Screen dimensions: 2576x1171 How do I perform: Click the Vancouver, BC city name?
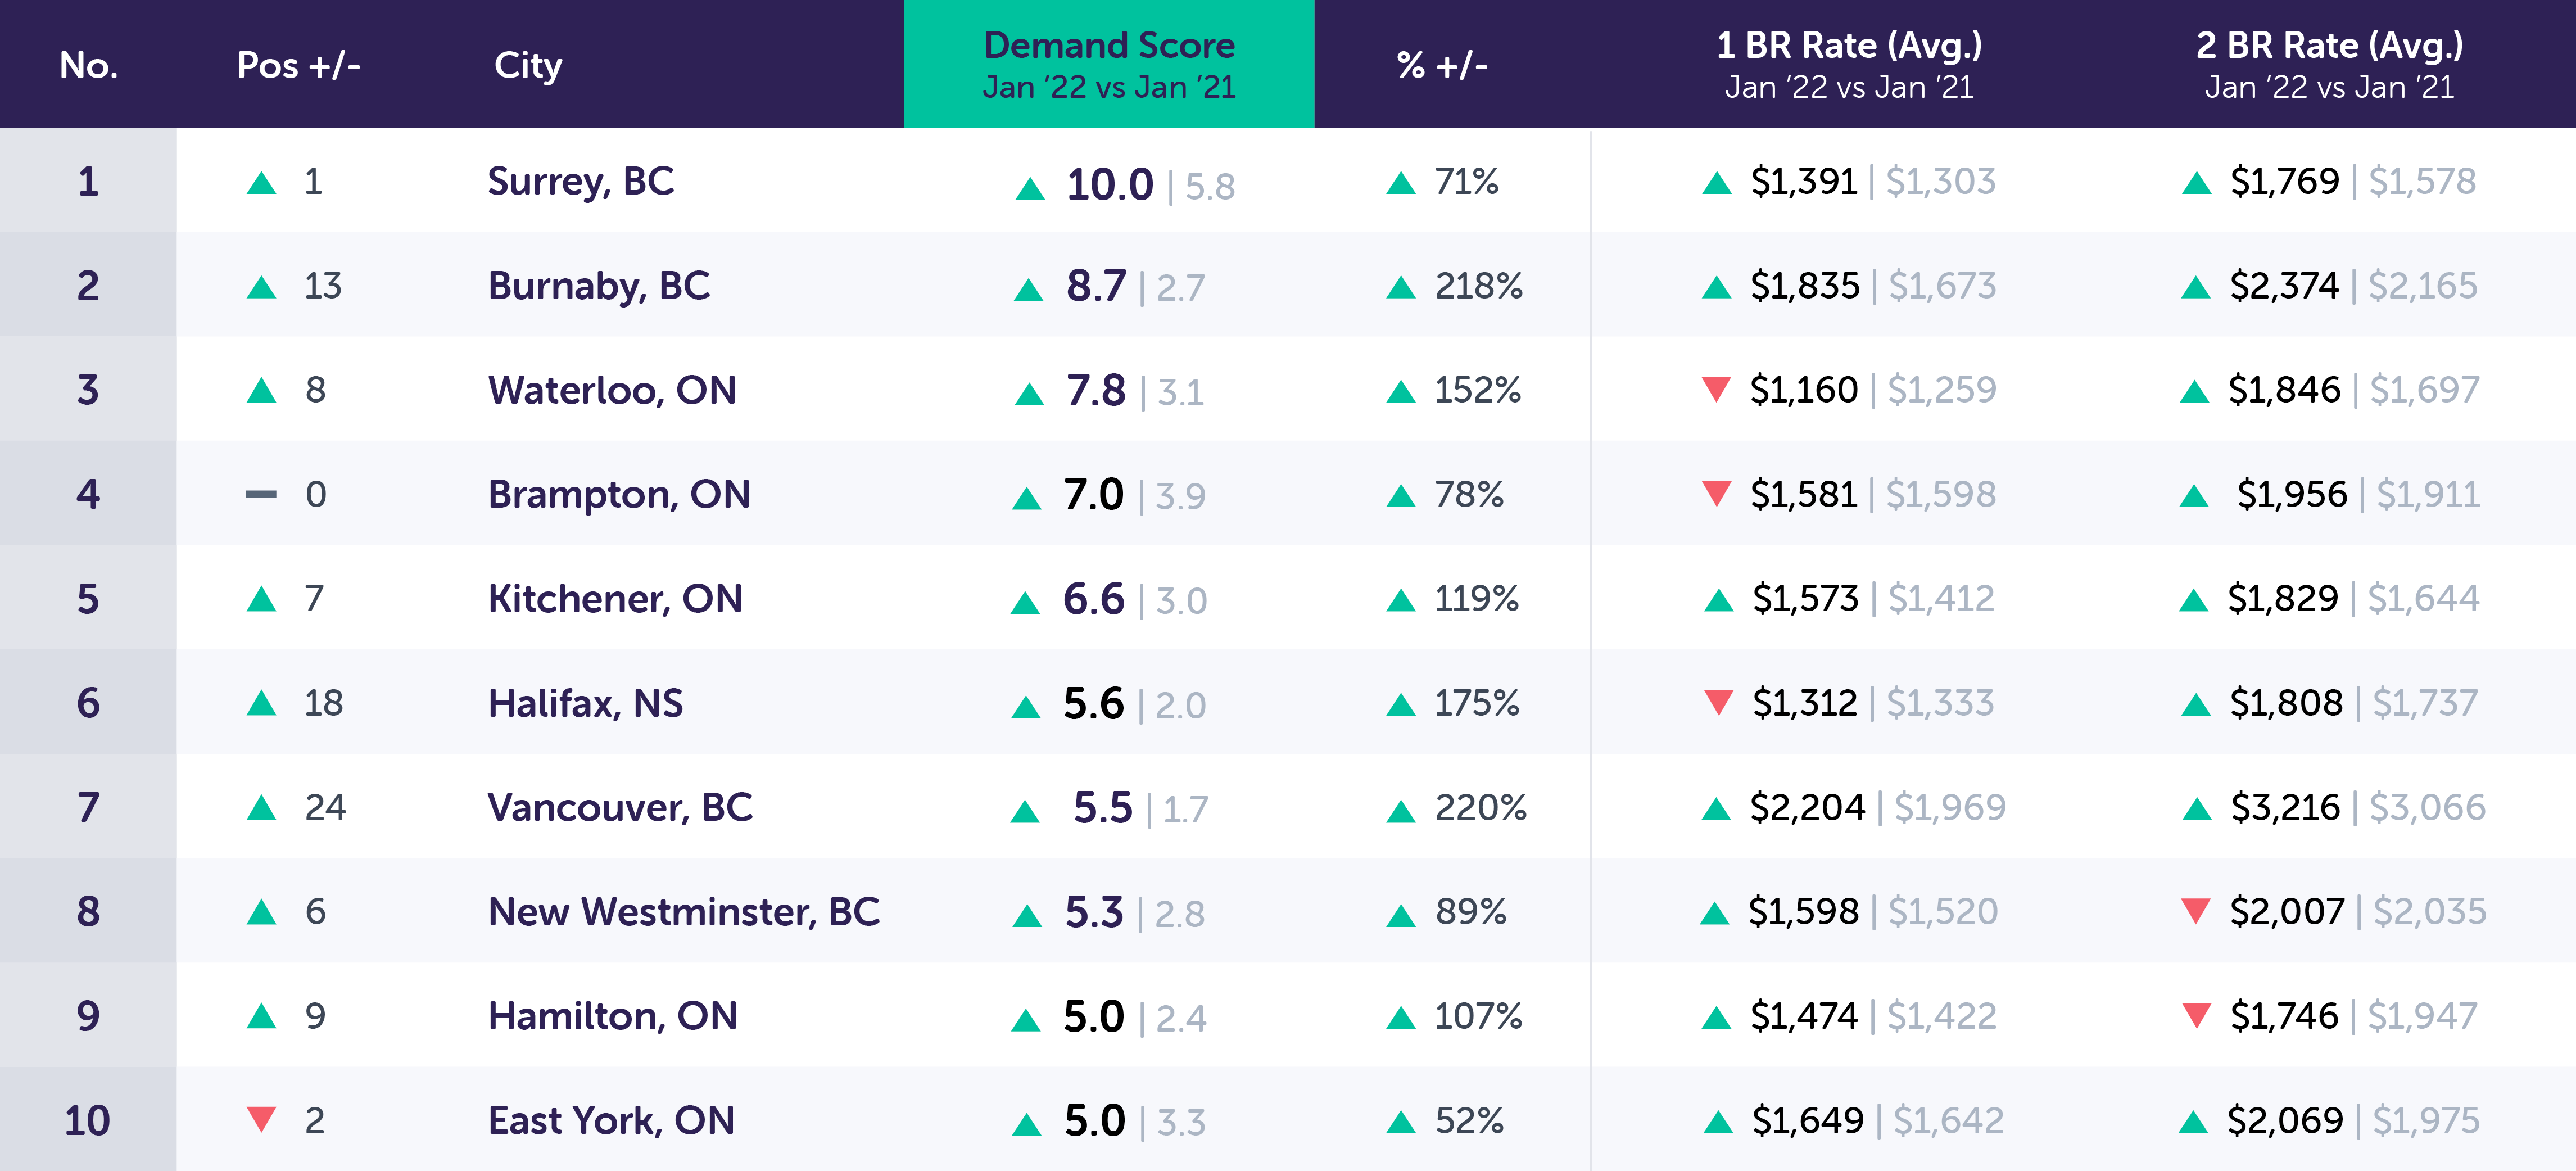click(620, 807)
